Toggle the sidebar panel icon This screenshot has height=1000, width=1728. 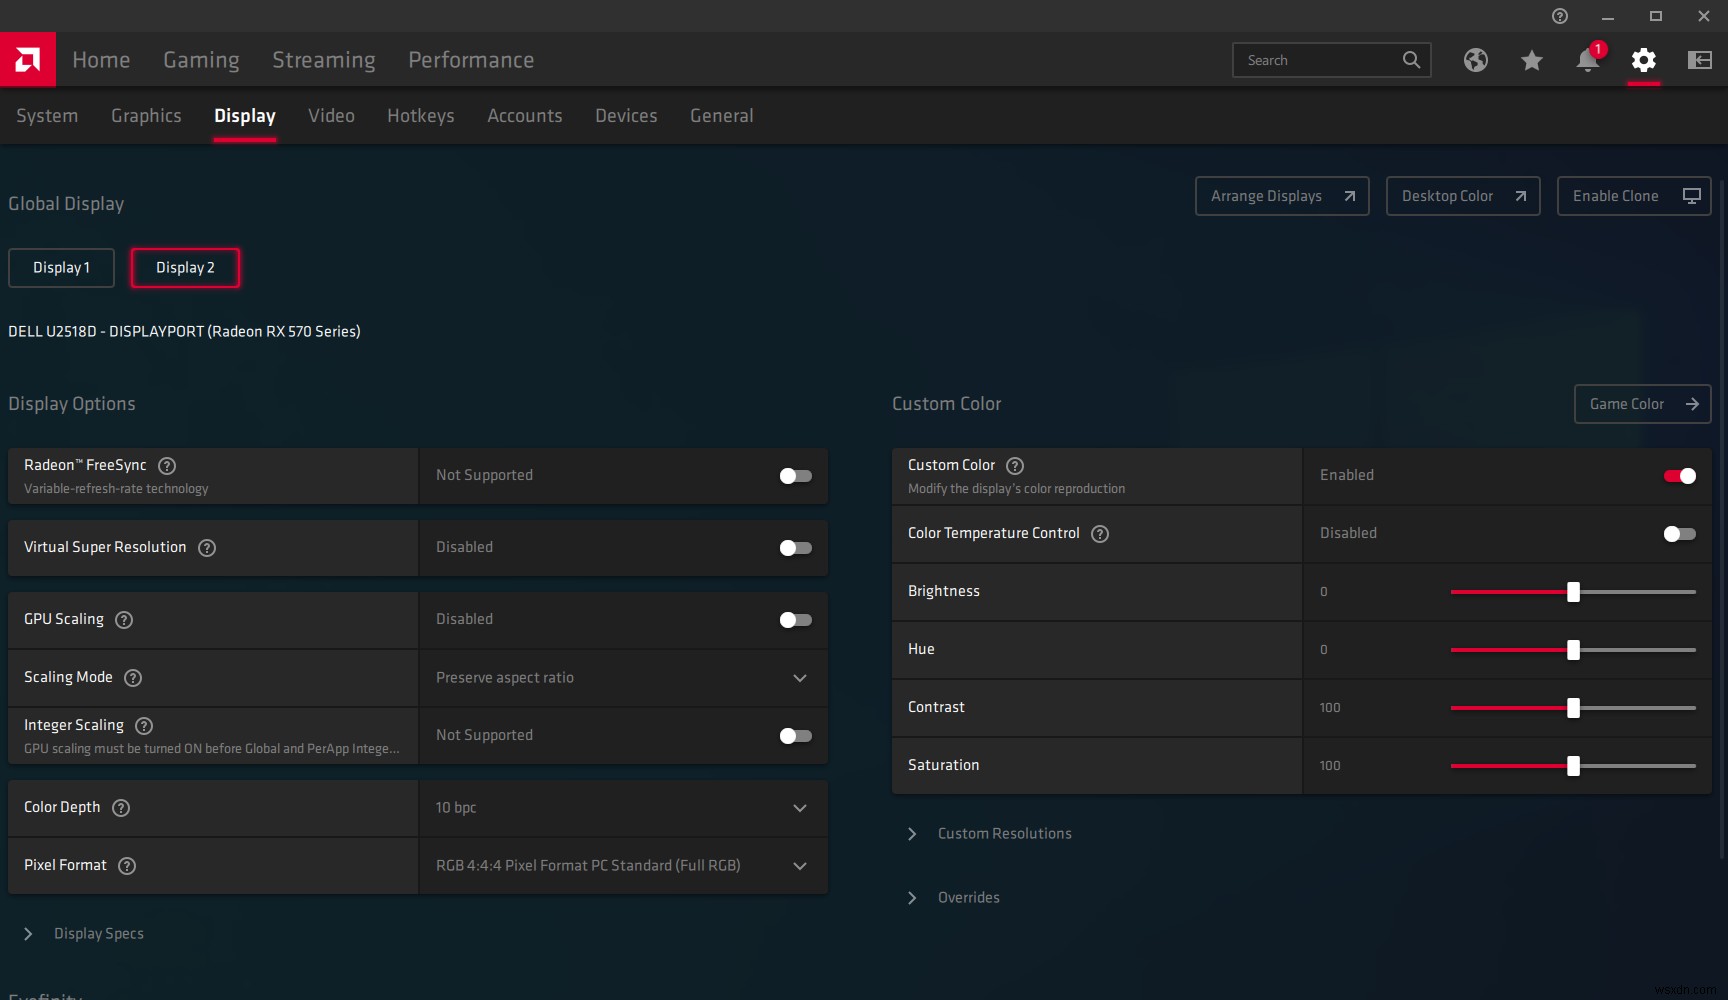(x=1699, y=60)
